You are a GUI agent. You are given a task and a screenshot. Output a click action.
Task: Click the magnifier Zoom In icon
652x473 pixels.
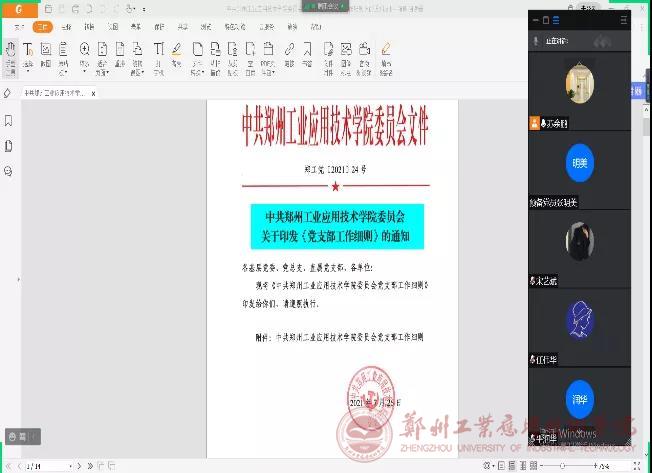pyautogui.click(x=84, y=50)
